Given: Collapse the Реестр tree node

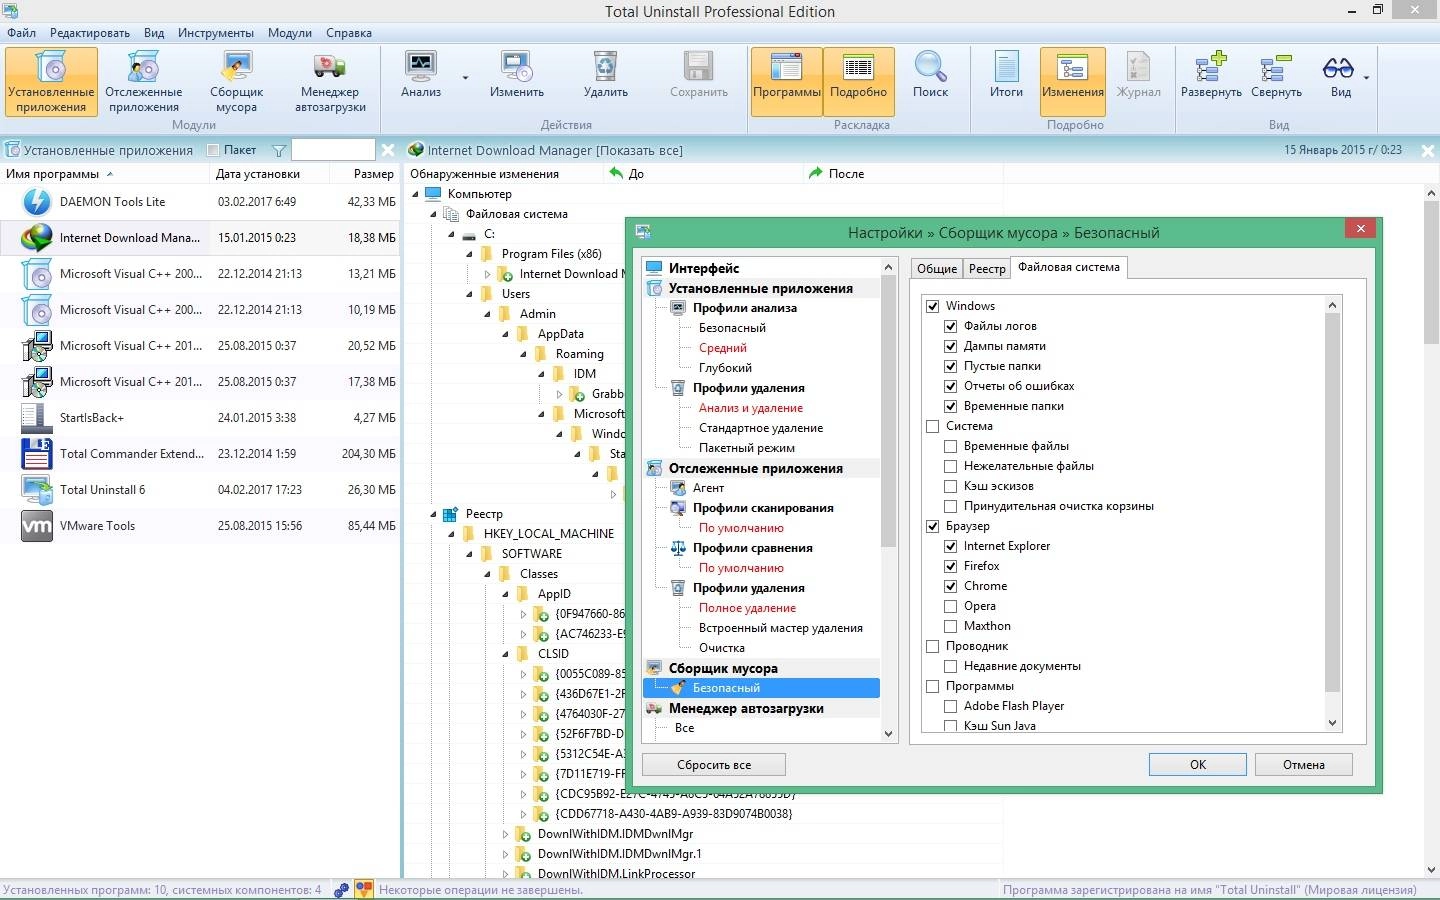Looking at the screenshot, I should pyautogui.click(x=434, y=514).
